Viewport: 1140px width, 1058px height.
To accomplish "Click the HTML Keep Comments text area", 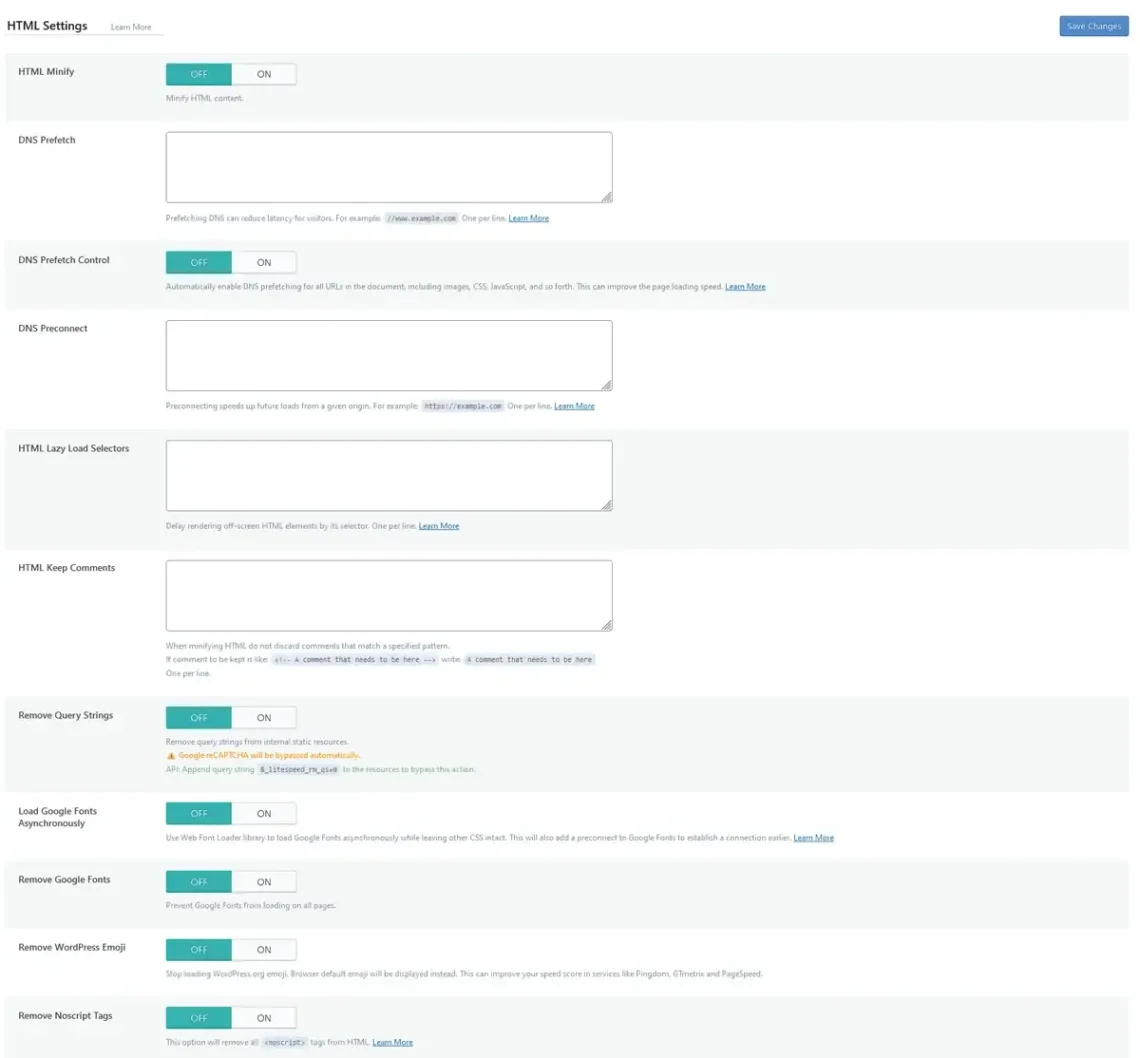I will point(389,594).
